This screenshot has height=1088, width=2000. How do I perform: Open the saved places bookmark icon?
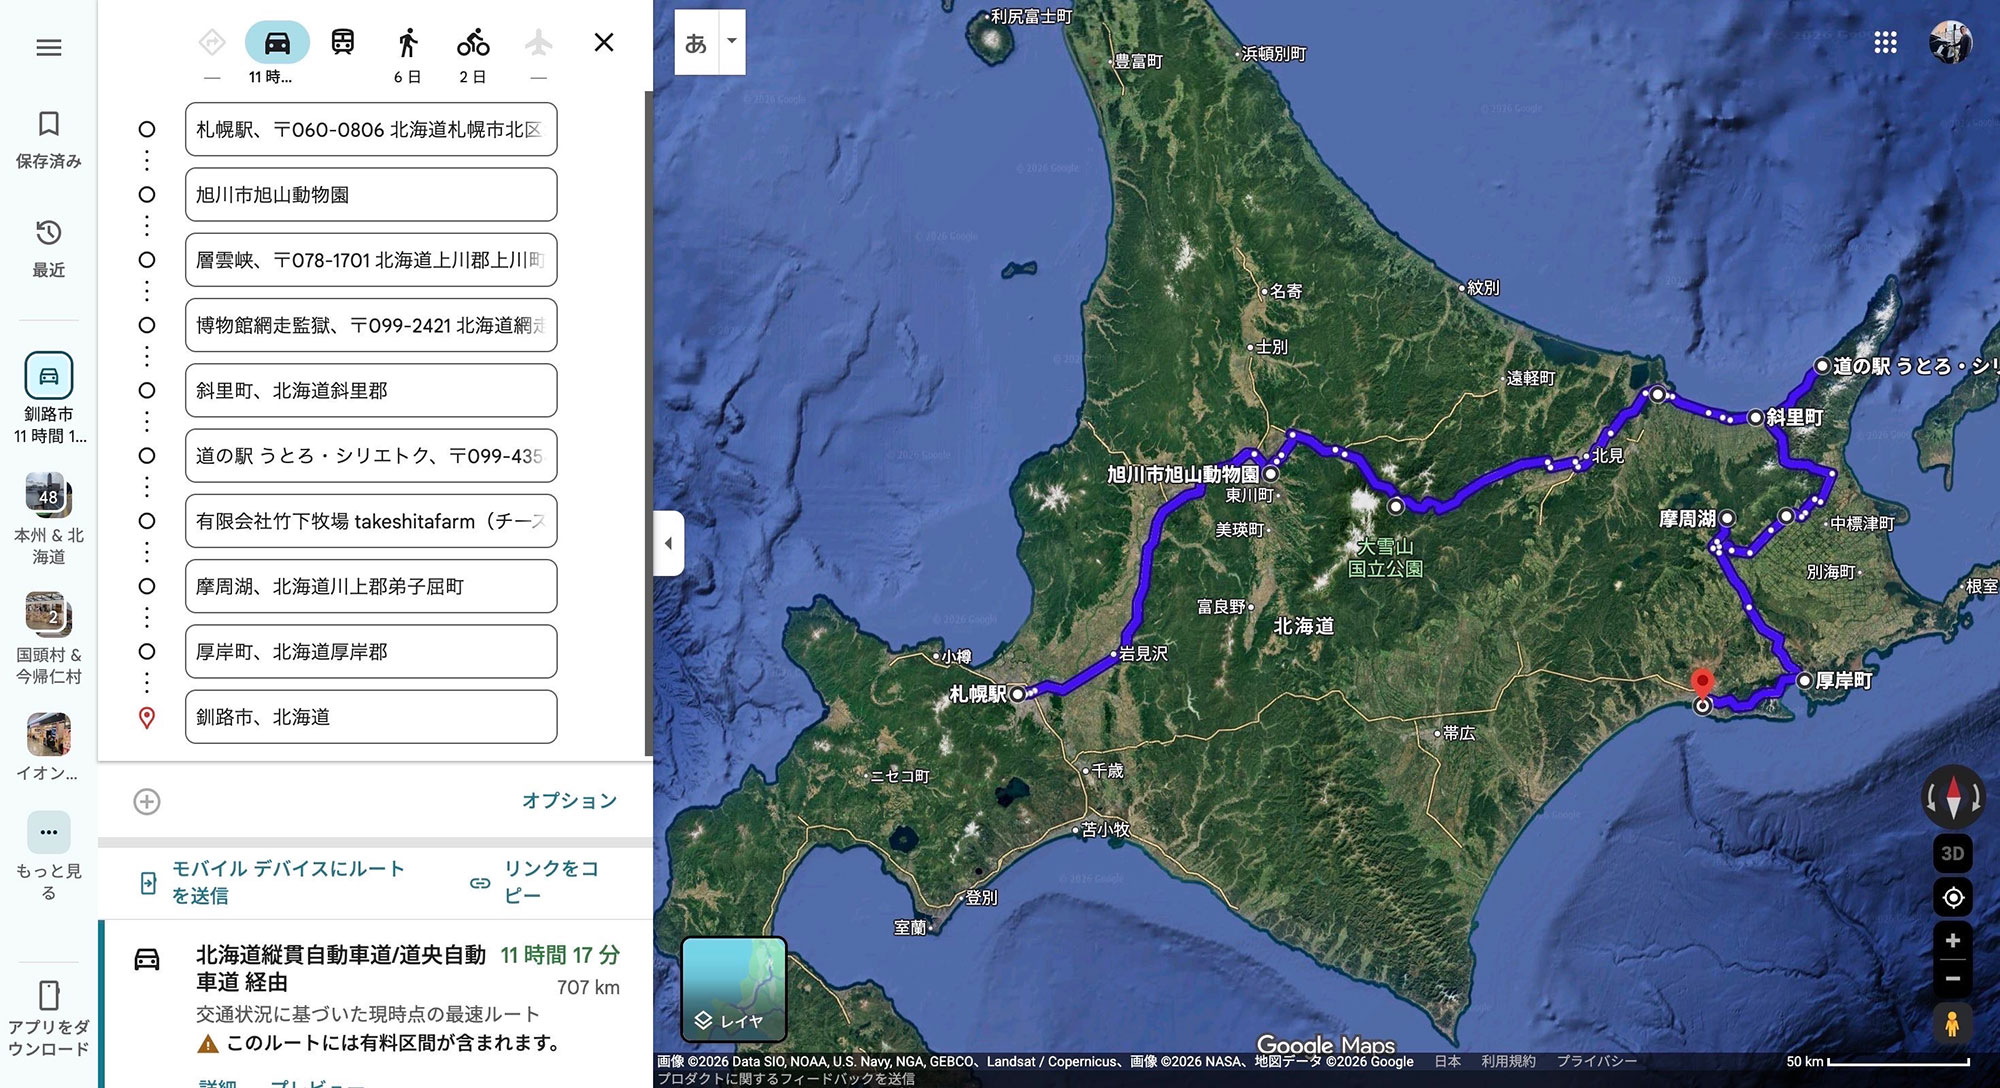[49, 124]
